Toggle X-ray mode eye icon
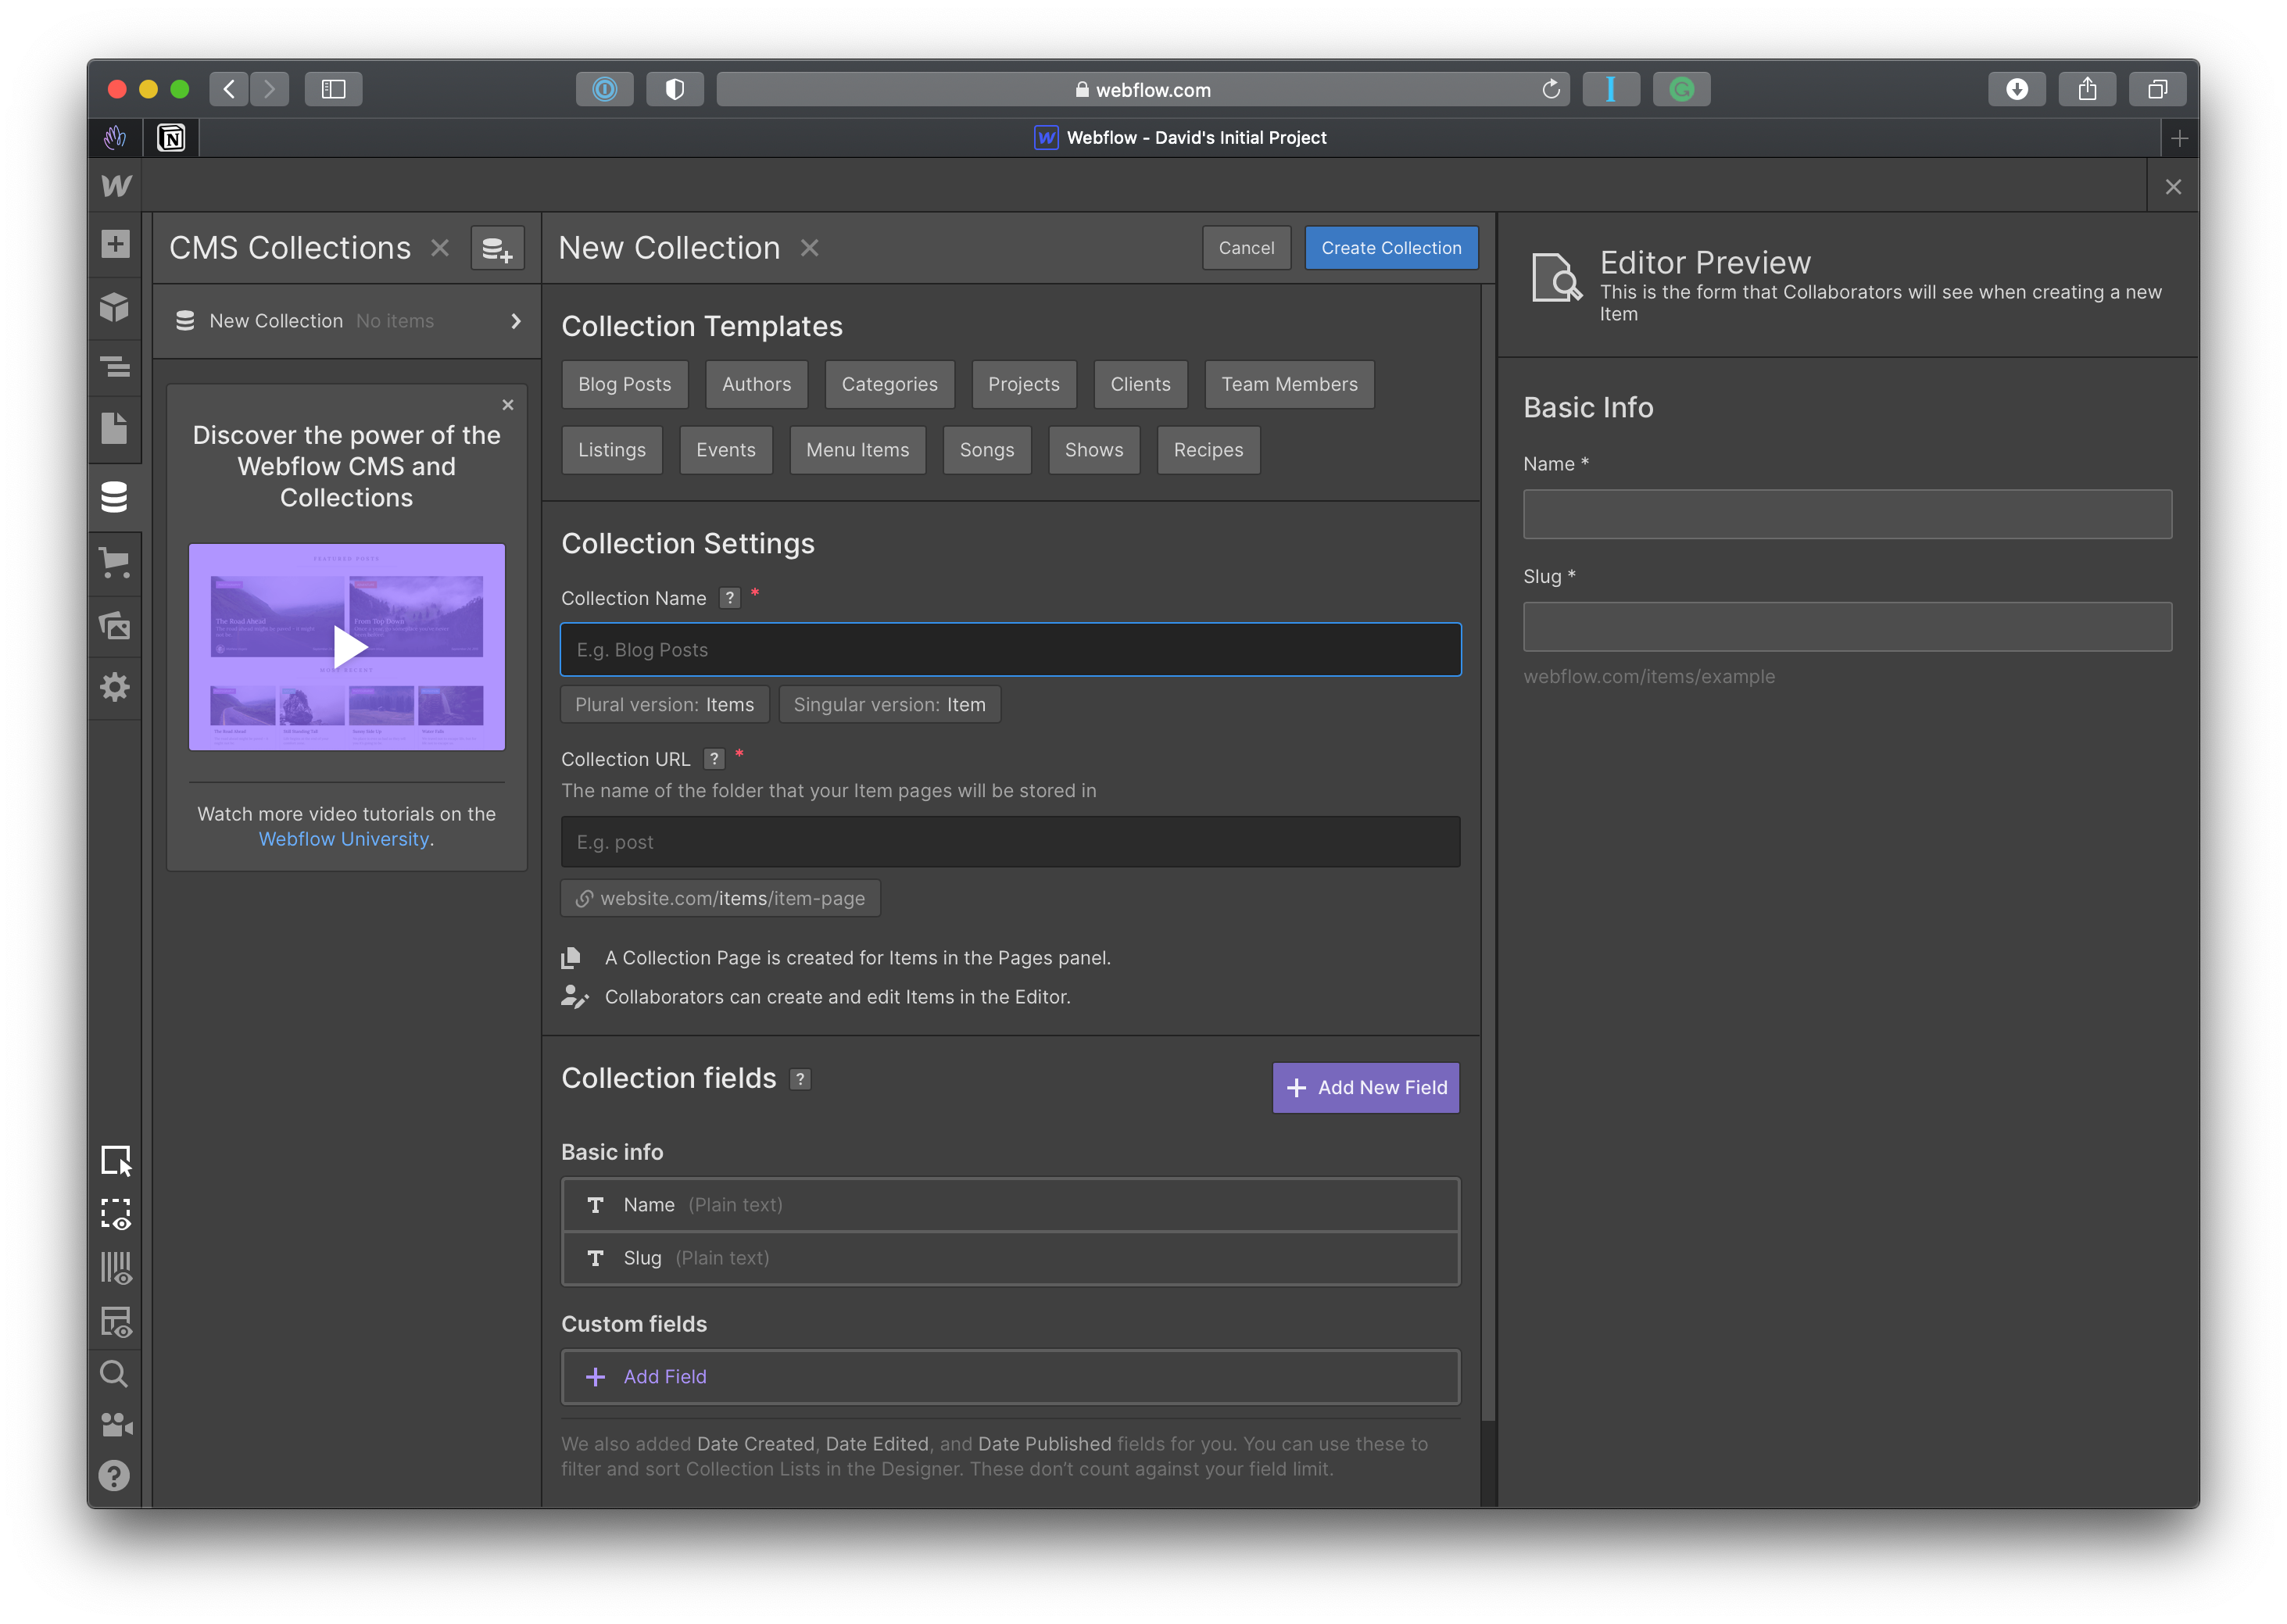 (x=115, y=1321)
